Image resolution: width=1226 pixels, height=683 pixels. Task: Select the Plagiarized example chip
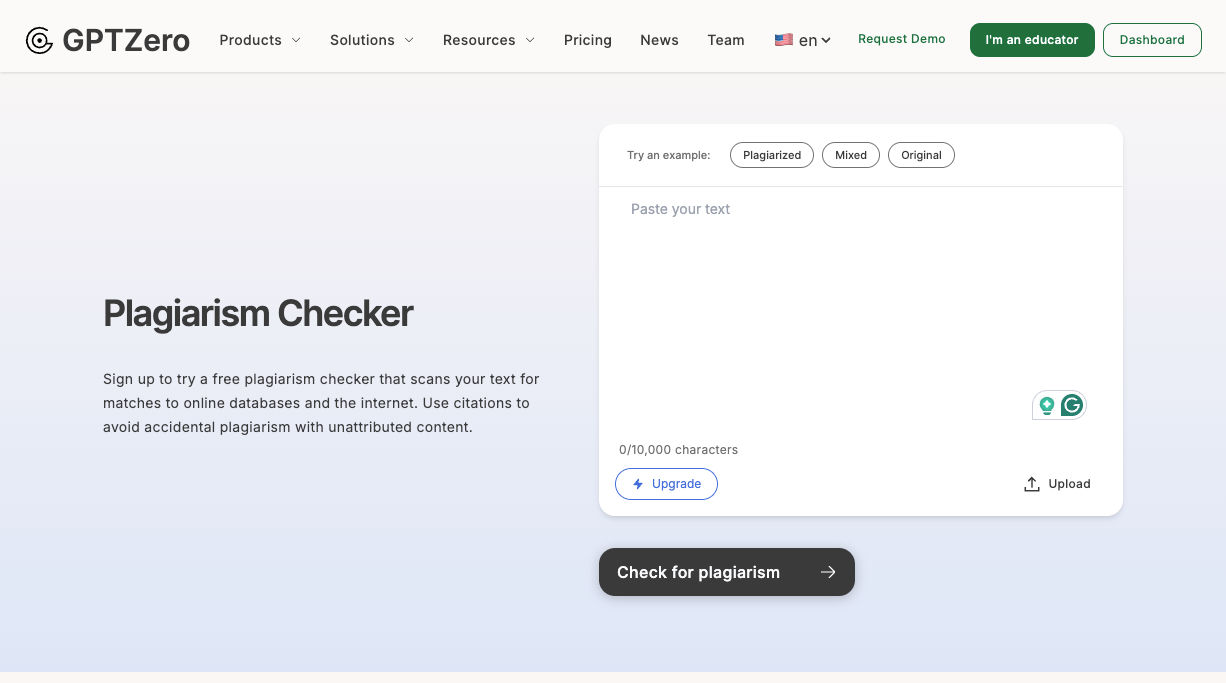tap(772, 155)
